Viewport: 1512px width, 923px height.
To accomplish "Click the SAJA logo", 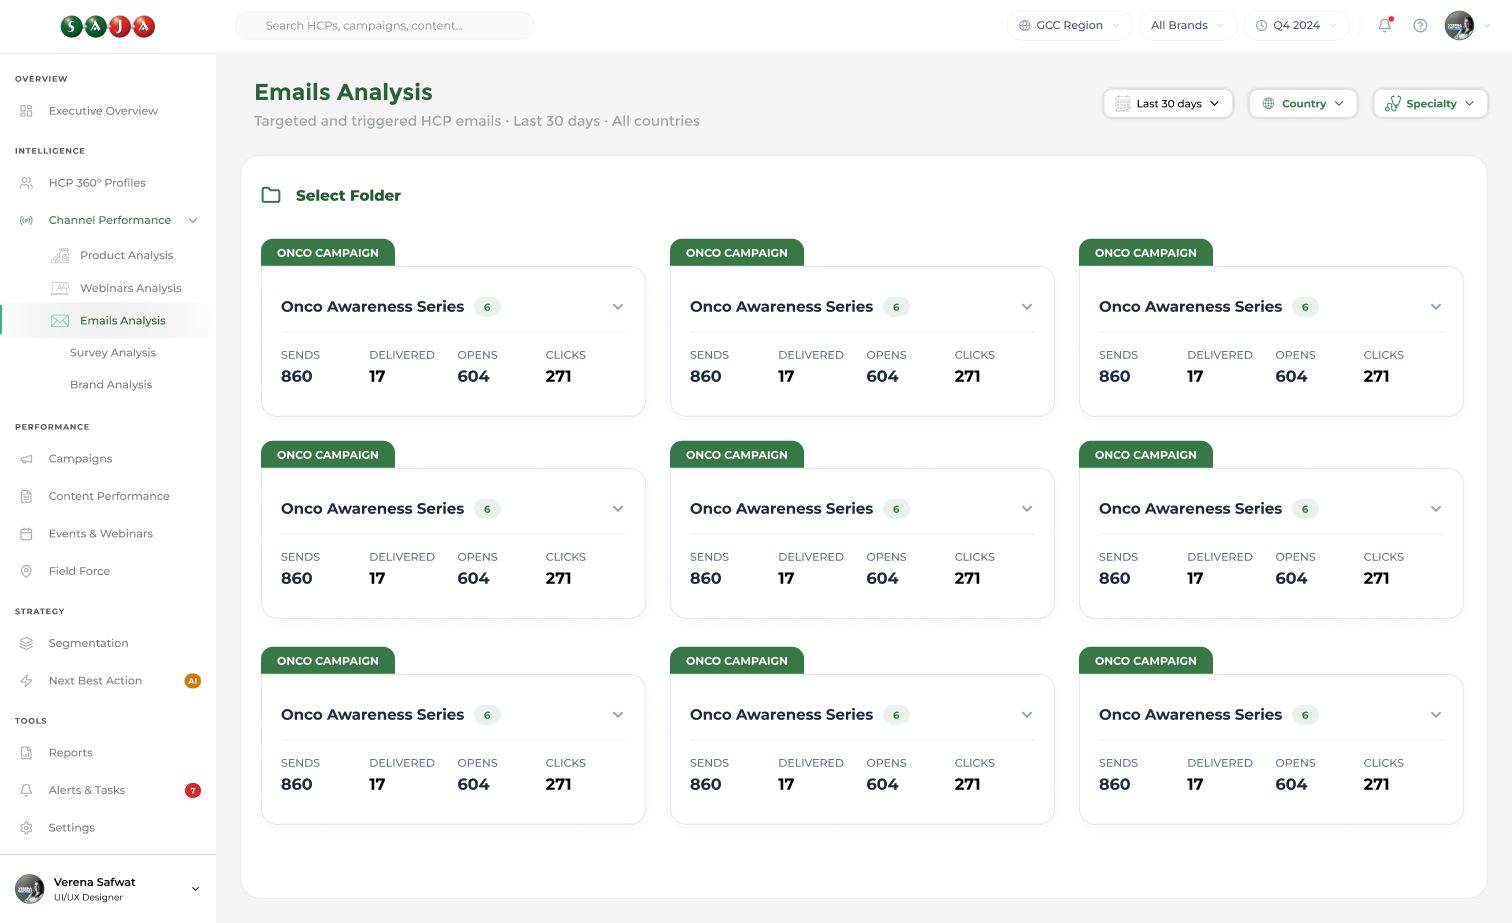I will click(108, 26).
